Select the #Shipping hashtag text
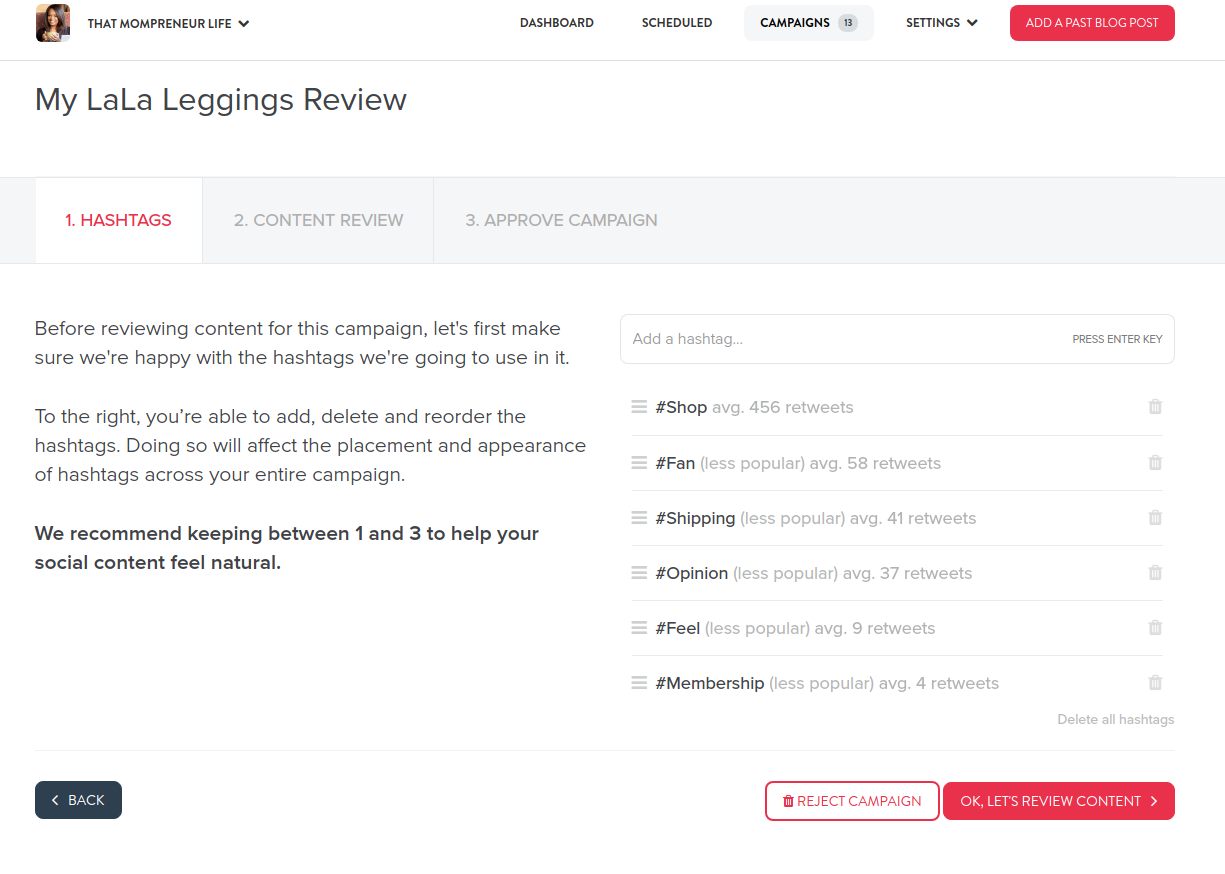 [x=695, y=518]
